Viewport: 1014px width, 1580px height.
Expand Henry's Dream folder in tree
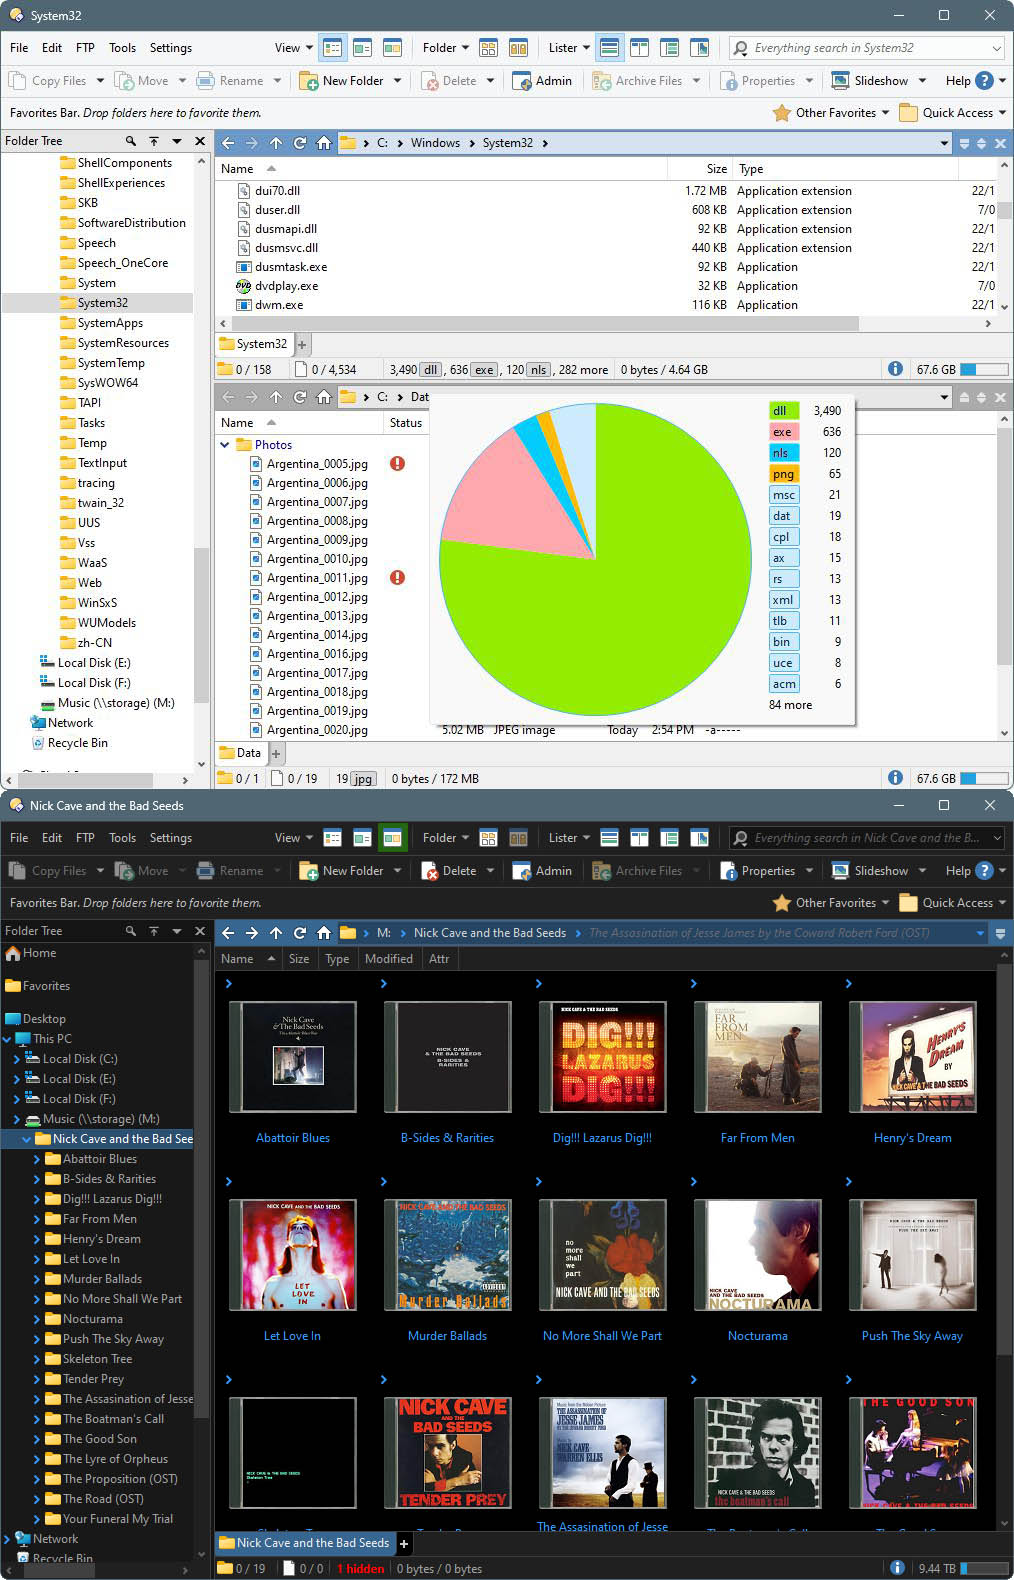click(37, 1239)
